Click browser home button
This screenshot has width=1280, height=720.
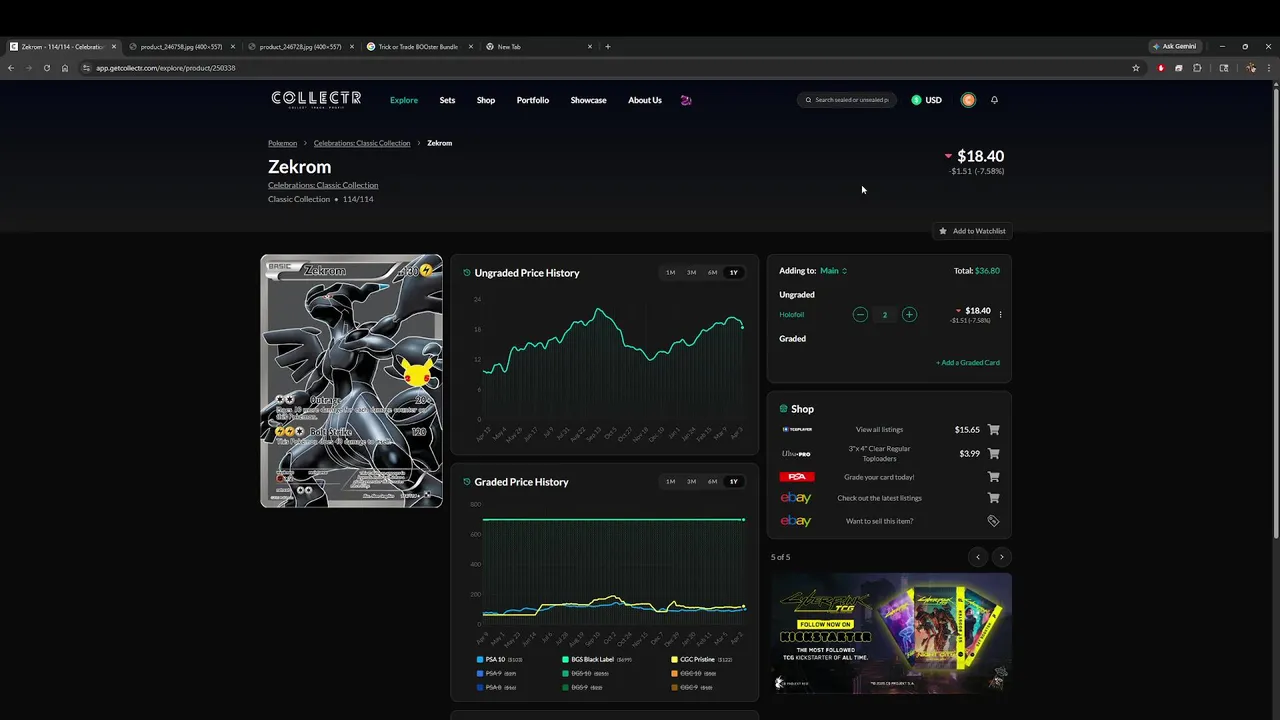click(64, 68)
